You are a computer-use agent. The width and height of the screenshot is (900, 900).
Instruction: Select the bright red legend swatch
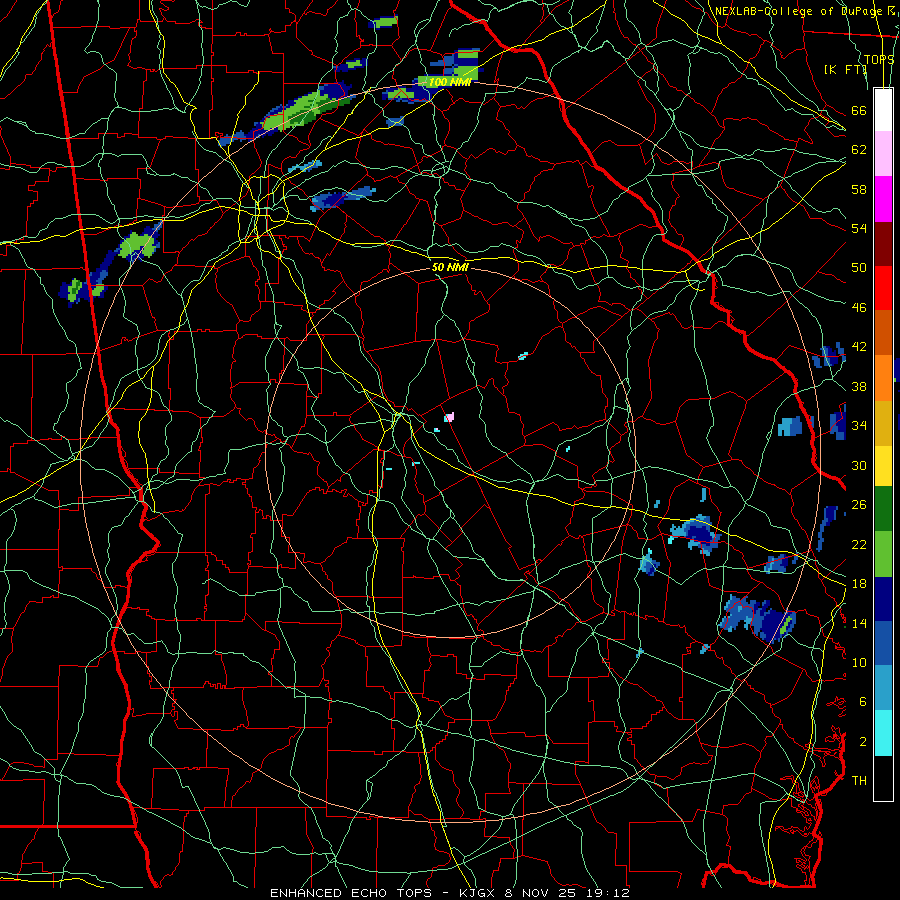[883, 288]
